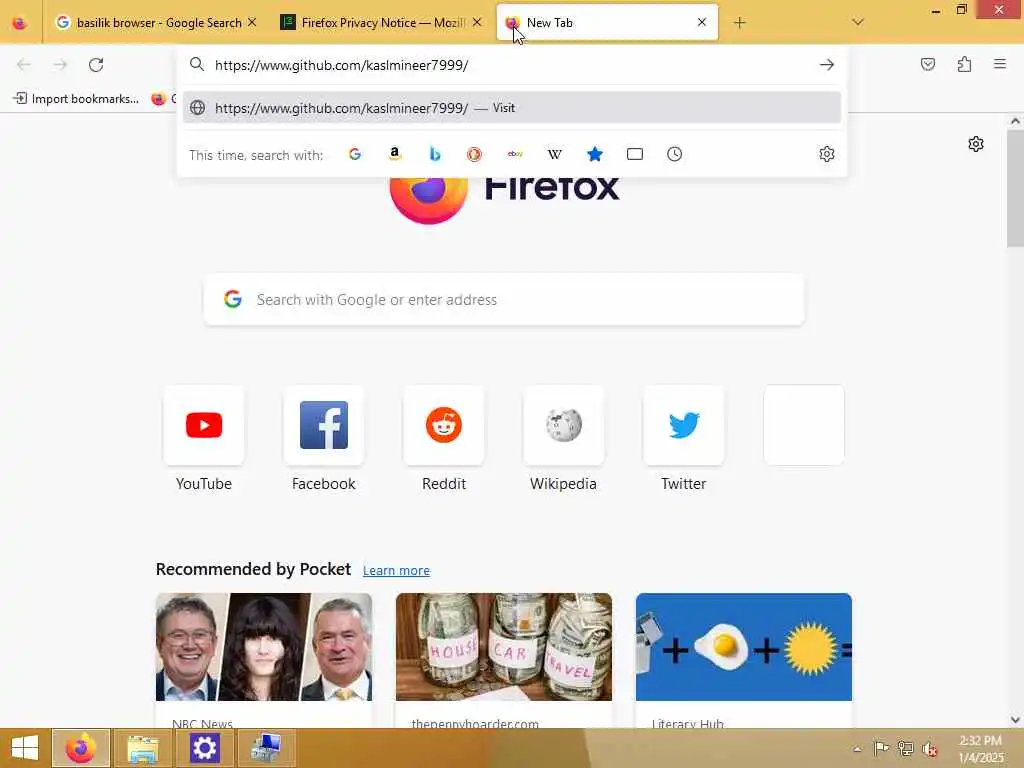Search this time with eBay icon
Viewport: 1024px width, 768px height.
(515, 154)
